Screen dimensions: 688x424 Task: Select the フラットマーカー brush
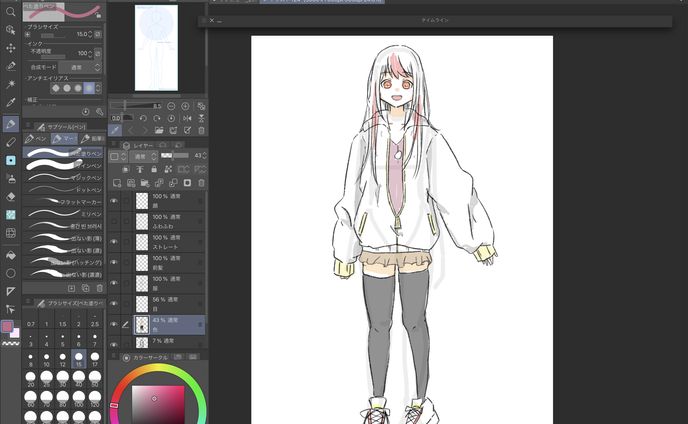[x=63, y=201]
